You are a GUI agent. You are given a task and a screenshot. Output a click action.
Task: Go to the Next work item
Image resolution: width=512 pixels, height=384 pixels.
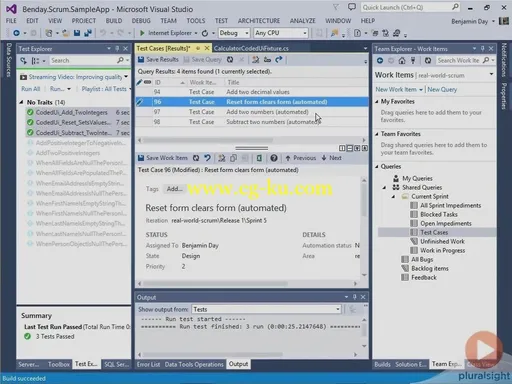tap(331, 158)
